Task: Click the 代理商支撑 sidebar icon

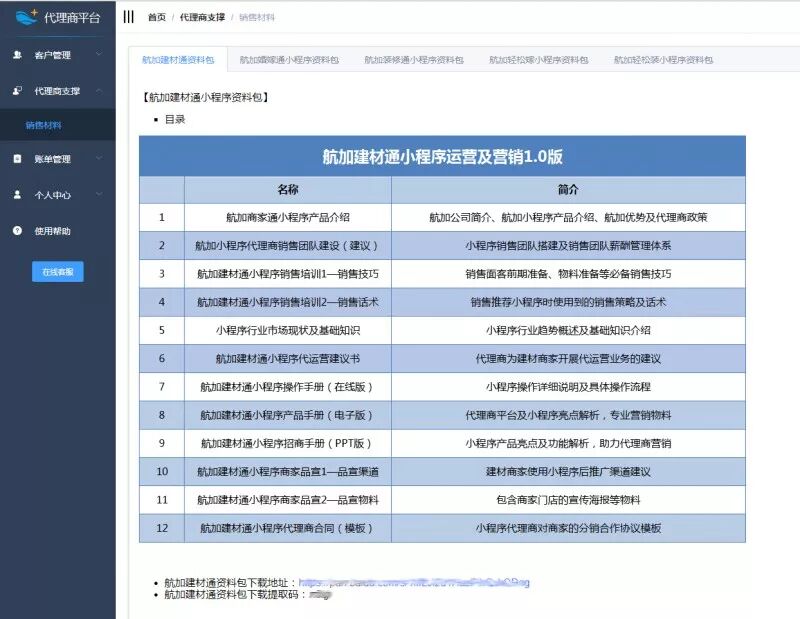Action: tap(17, 91)
